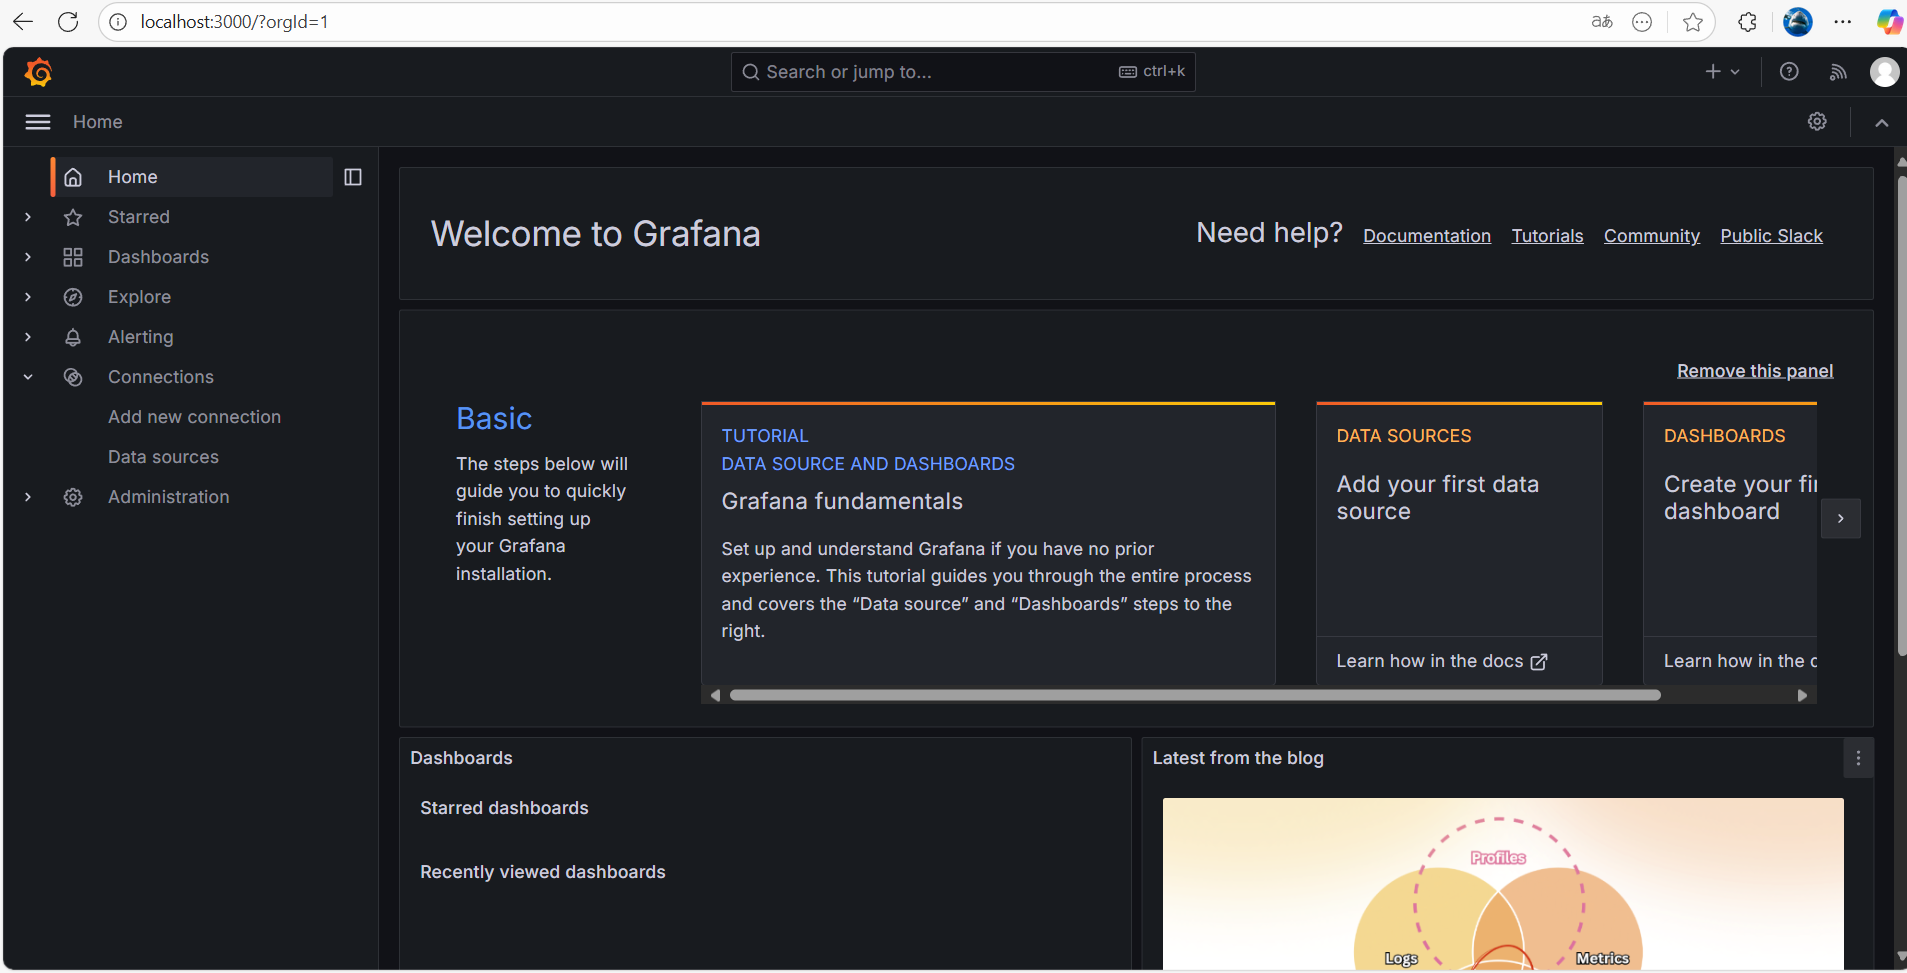This screenshot has height=973, width=1907.
Task: Click the Grafana logo icon
Action: click(x=39, y=72)
